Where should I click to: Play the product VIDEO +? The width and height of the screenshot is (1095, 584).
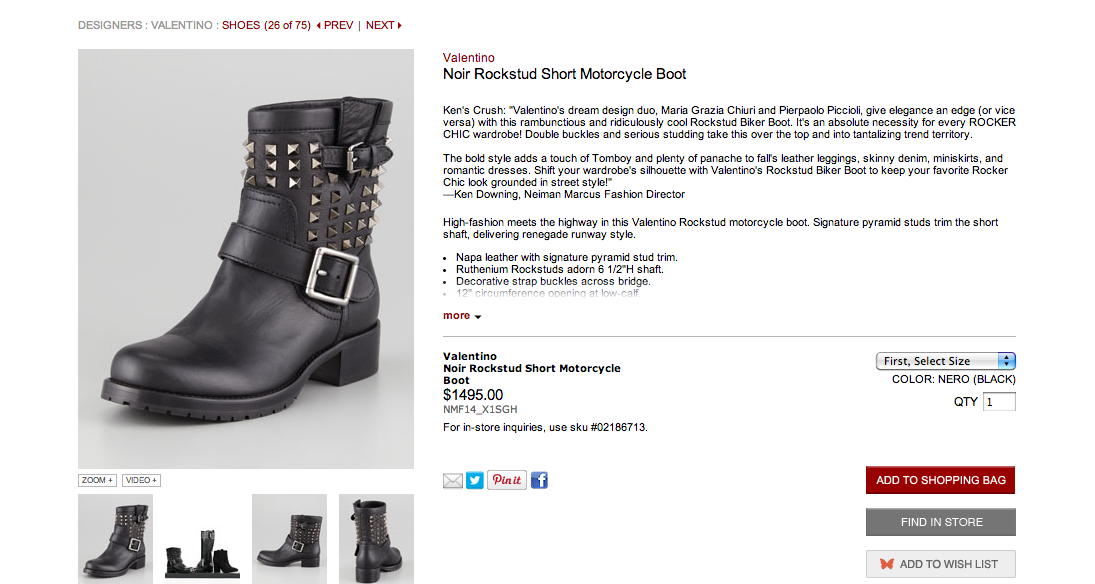(142, 481)
